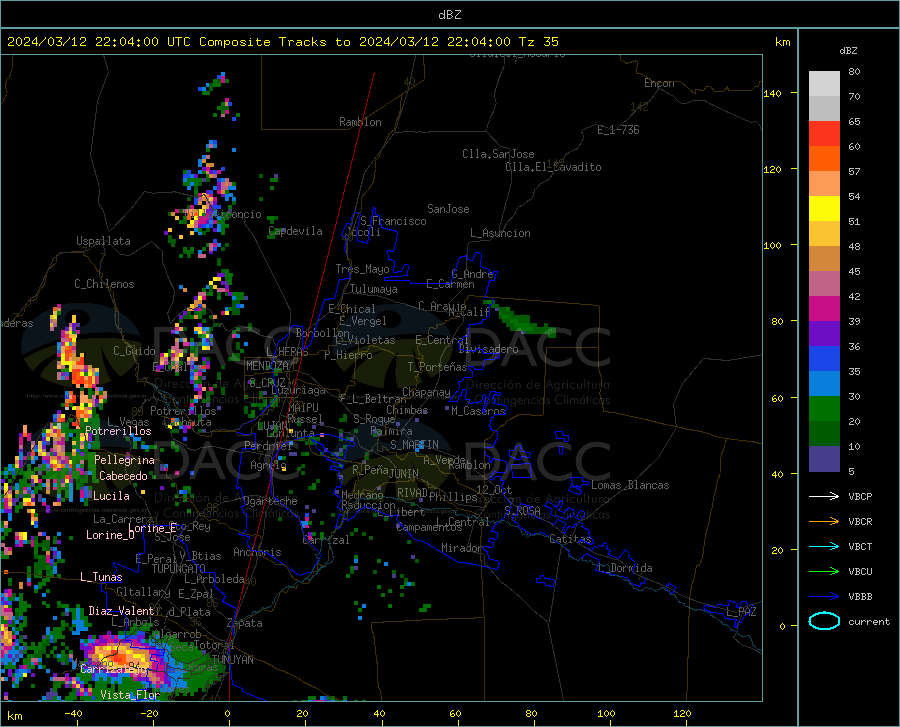Click the 'Diaz_Valent' label on map
The height and width of the screenshot is (727, 900).
point(121,611)
